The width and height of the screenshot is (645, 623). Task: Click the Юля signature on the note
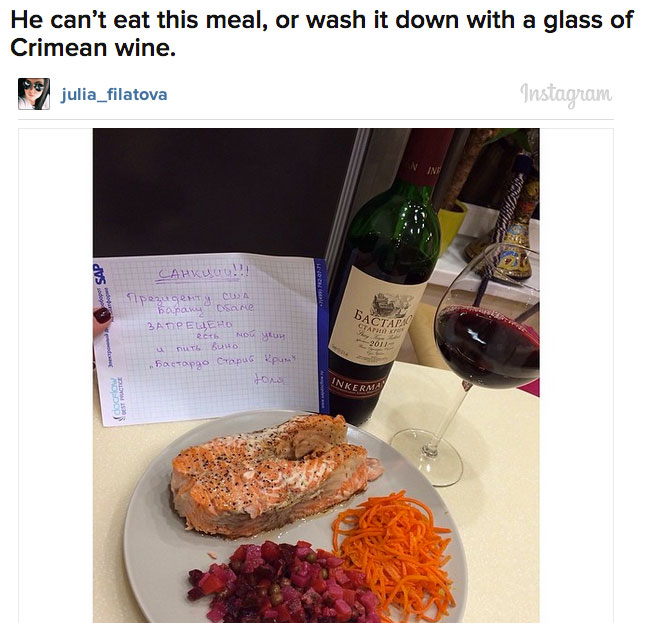click(x=269, y=379)
